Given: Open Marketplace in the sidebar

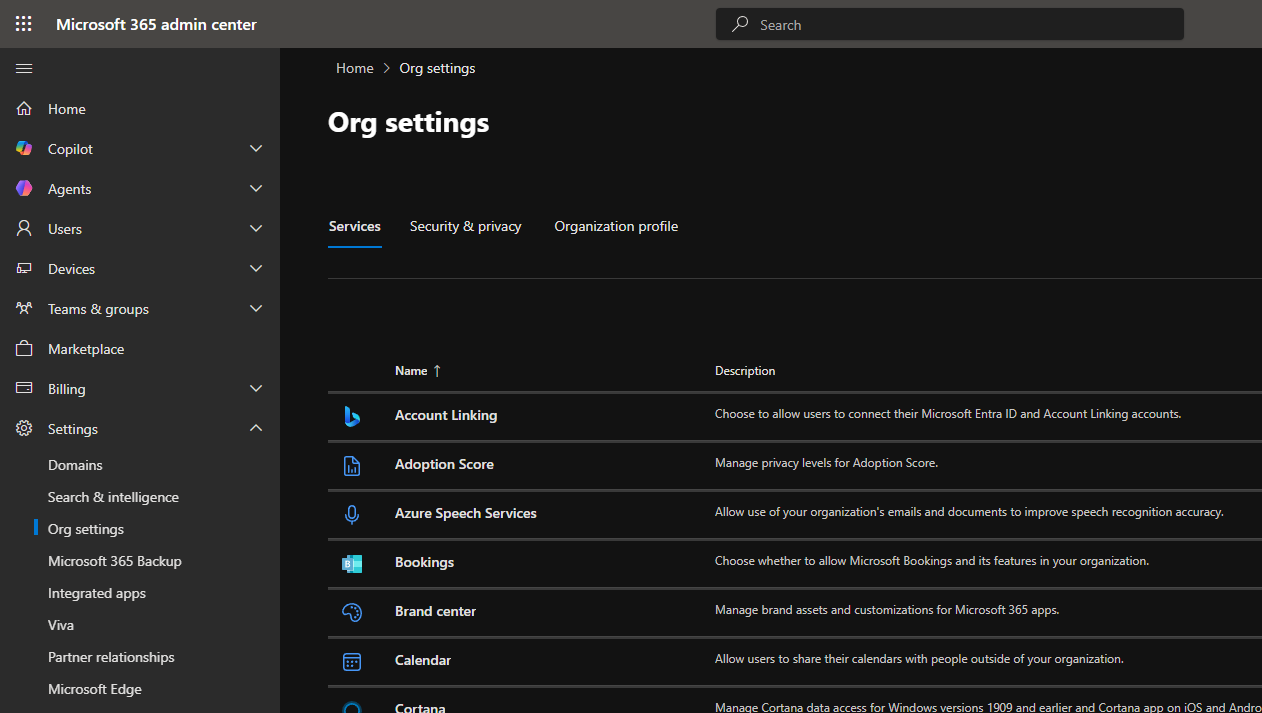Looking at the screenshot, I should (86, 349).
